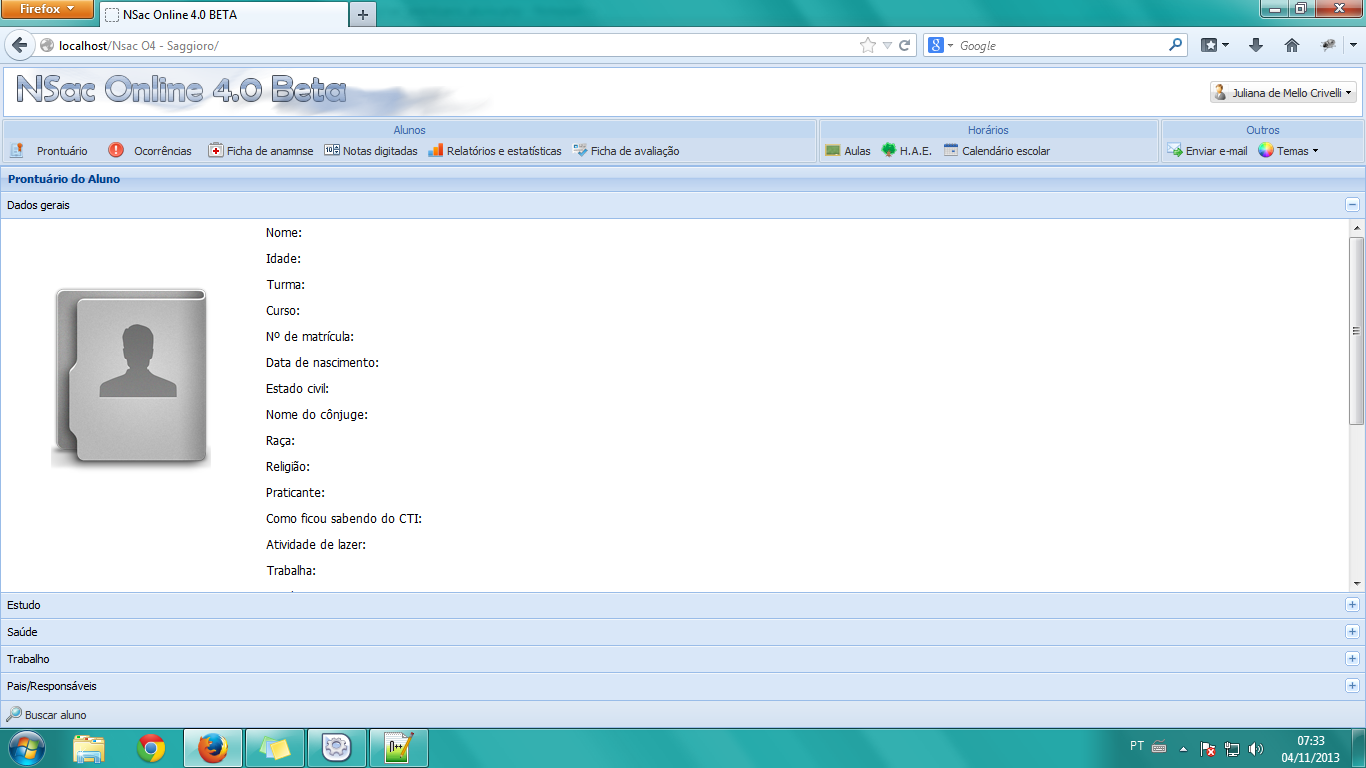Click the speaker icon in the system tray

(x=1257, y=747)
